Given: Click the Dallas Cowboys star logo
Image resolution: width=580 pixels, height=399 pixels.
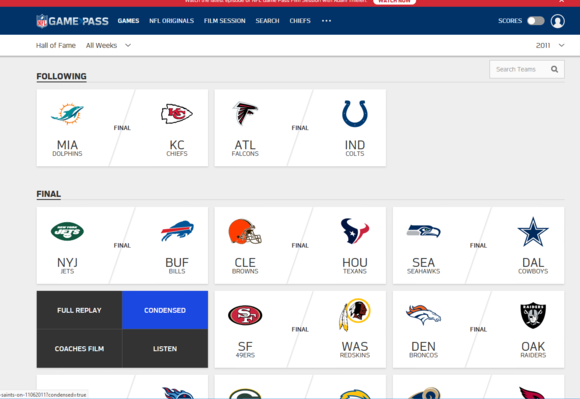Looking at the screenshot, I should [x=533, y=232].
